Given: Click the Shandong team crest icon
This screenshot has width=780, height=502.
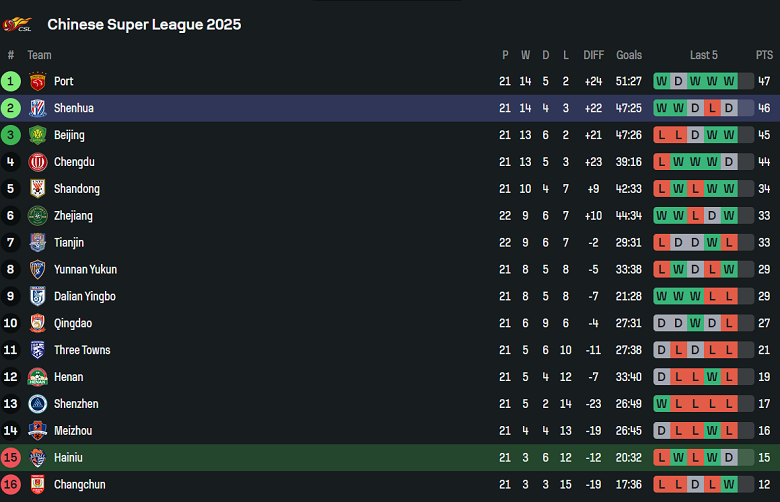Looking at the screenshot, I should [x=38, y=189].
